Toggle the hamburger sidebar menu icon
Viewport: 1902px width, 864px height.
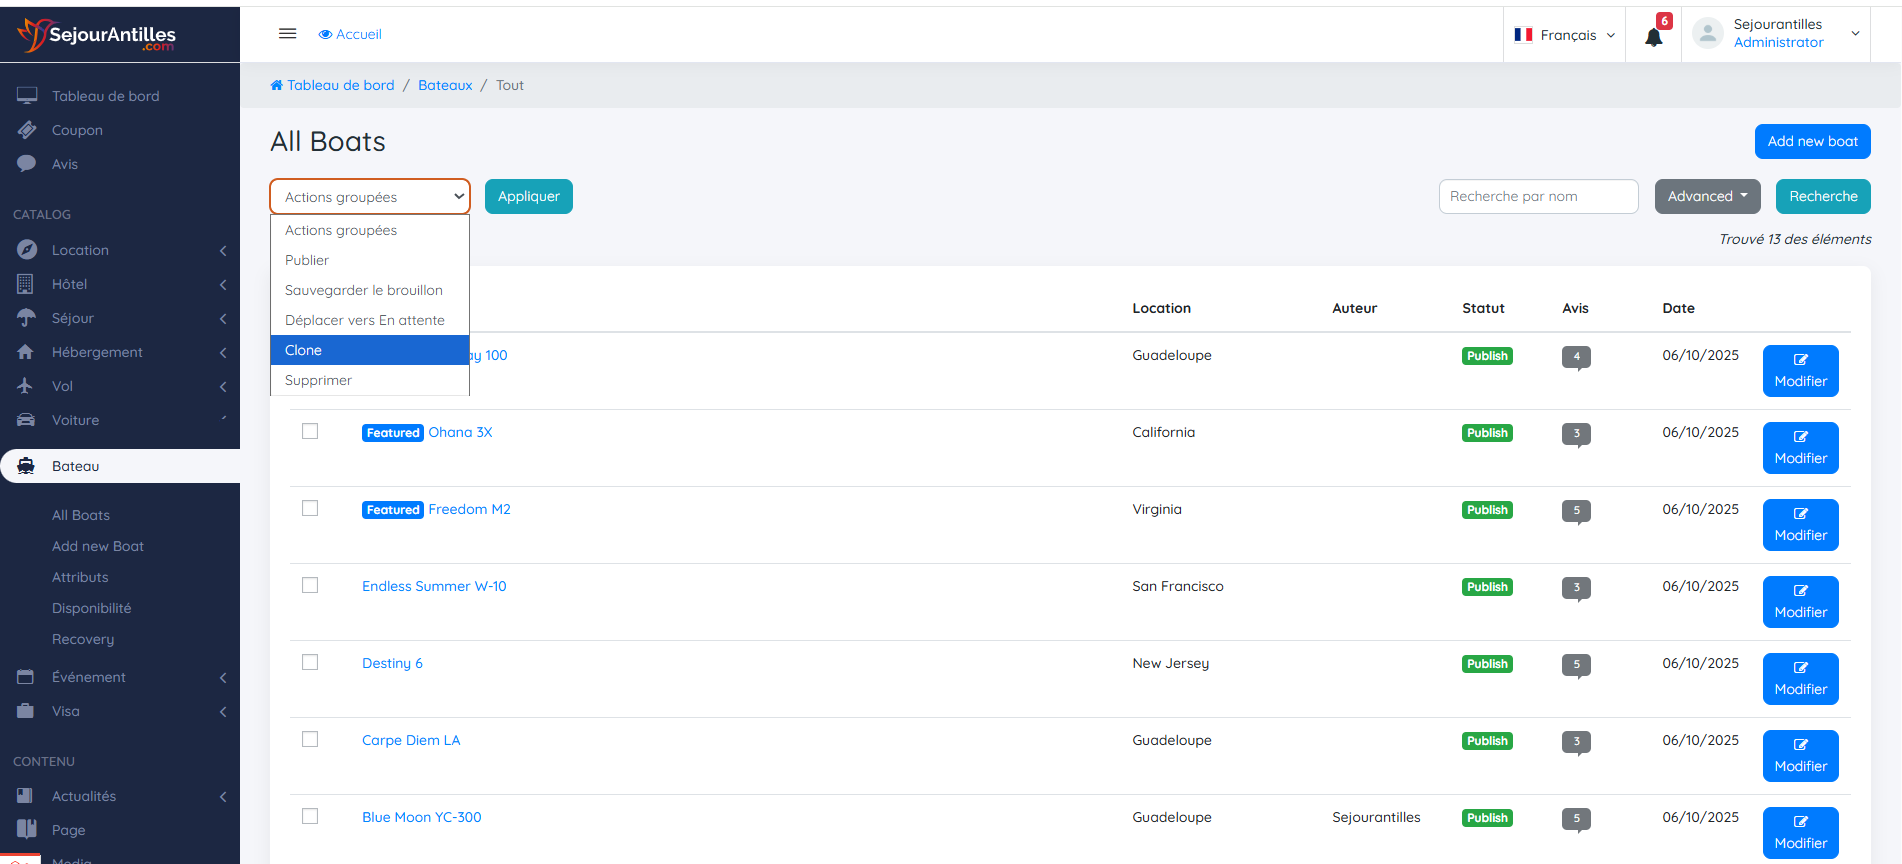[287, 34]
